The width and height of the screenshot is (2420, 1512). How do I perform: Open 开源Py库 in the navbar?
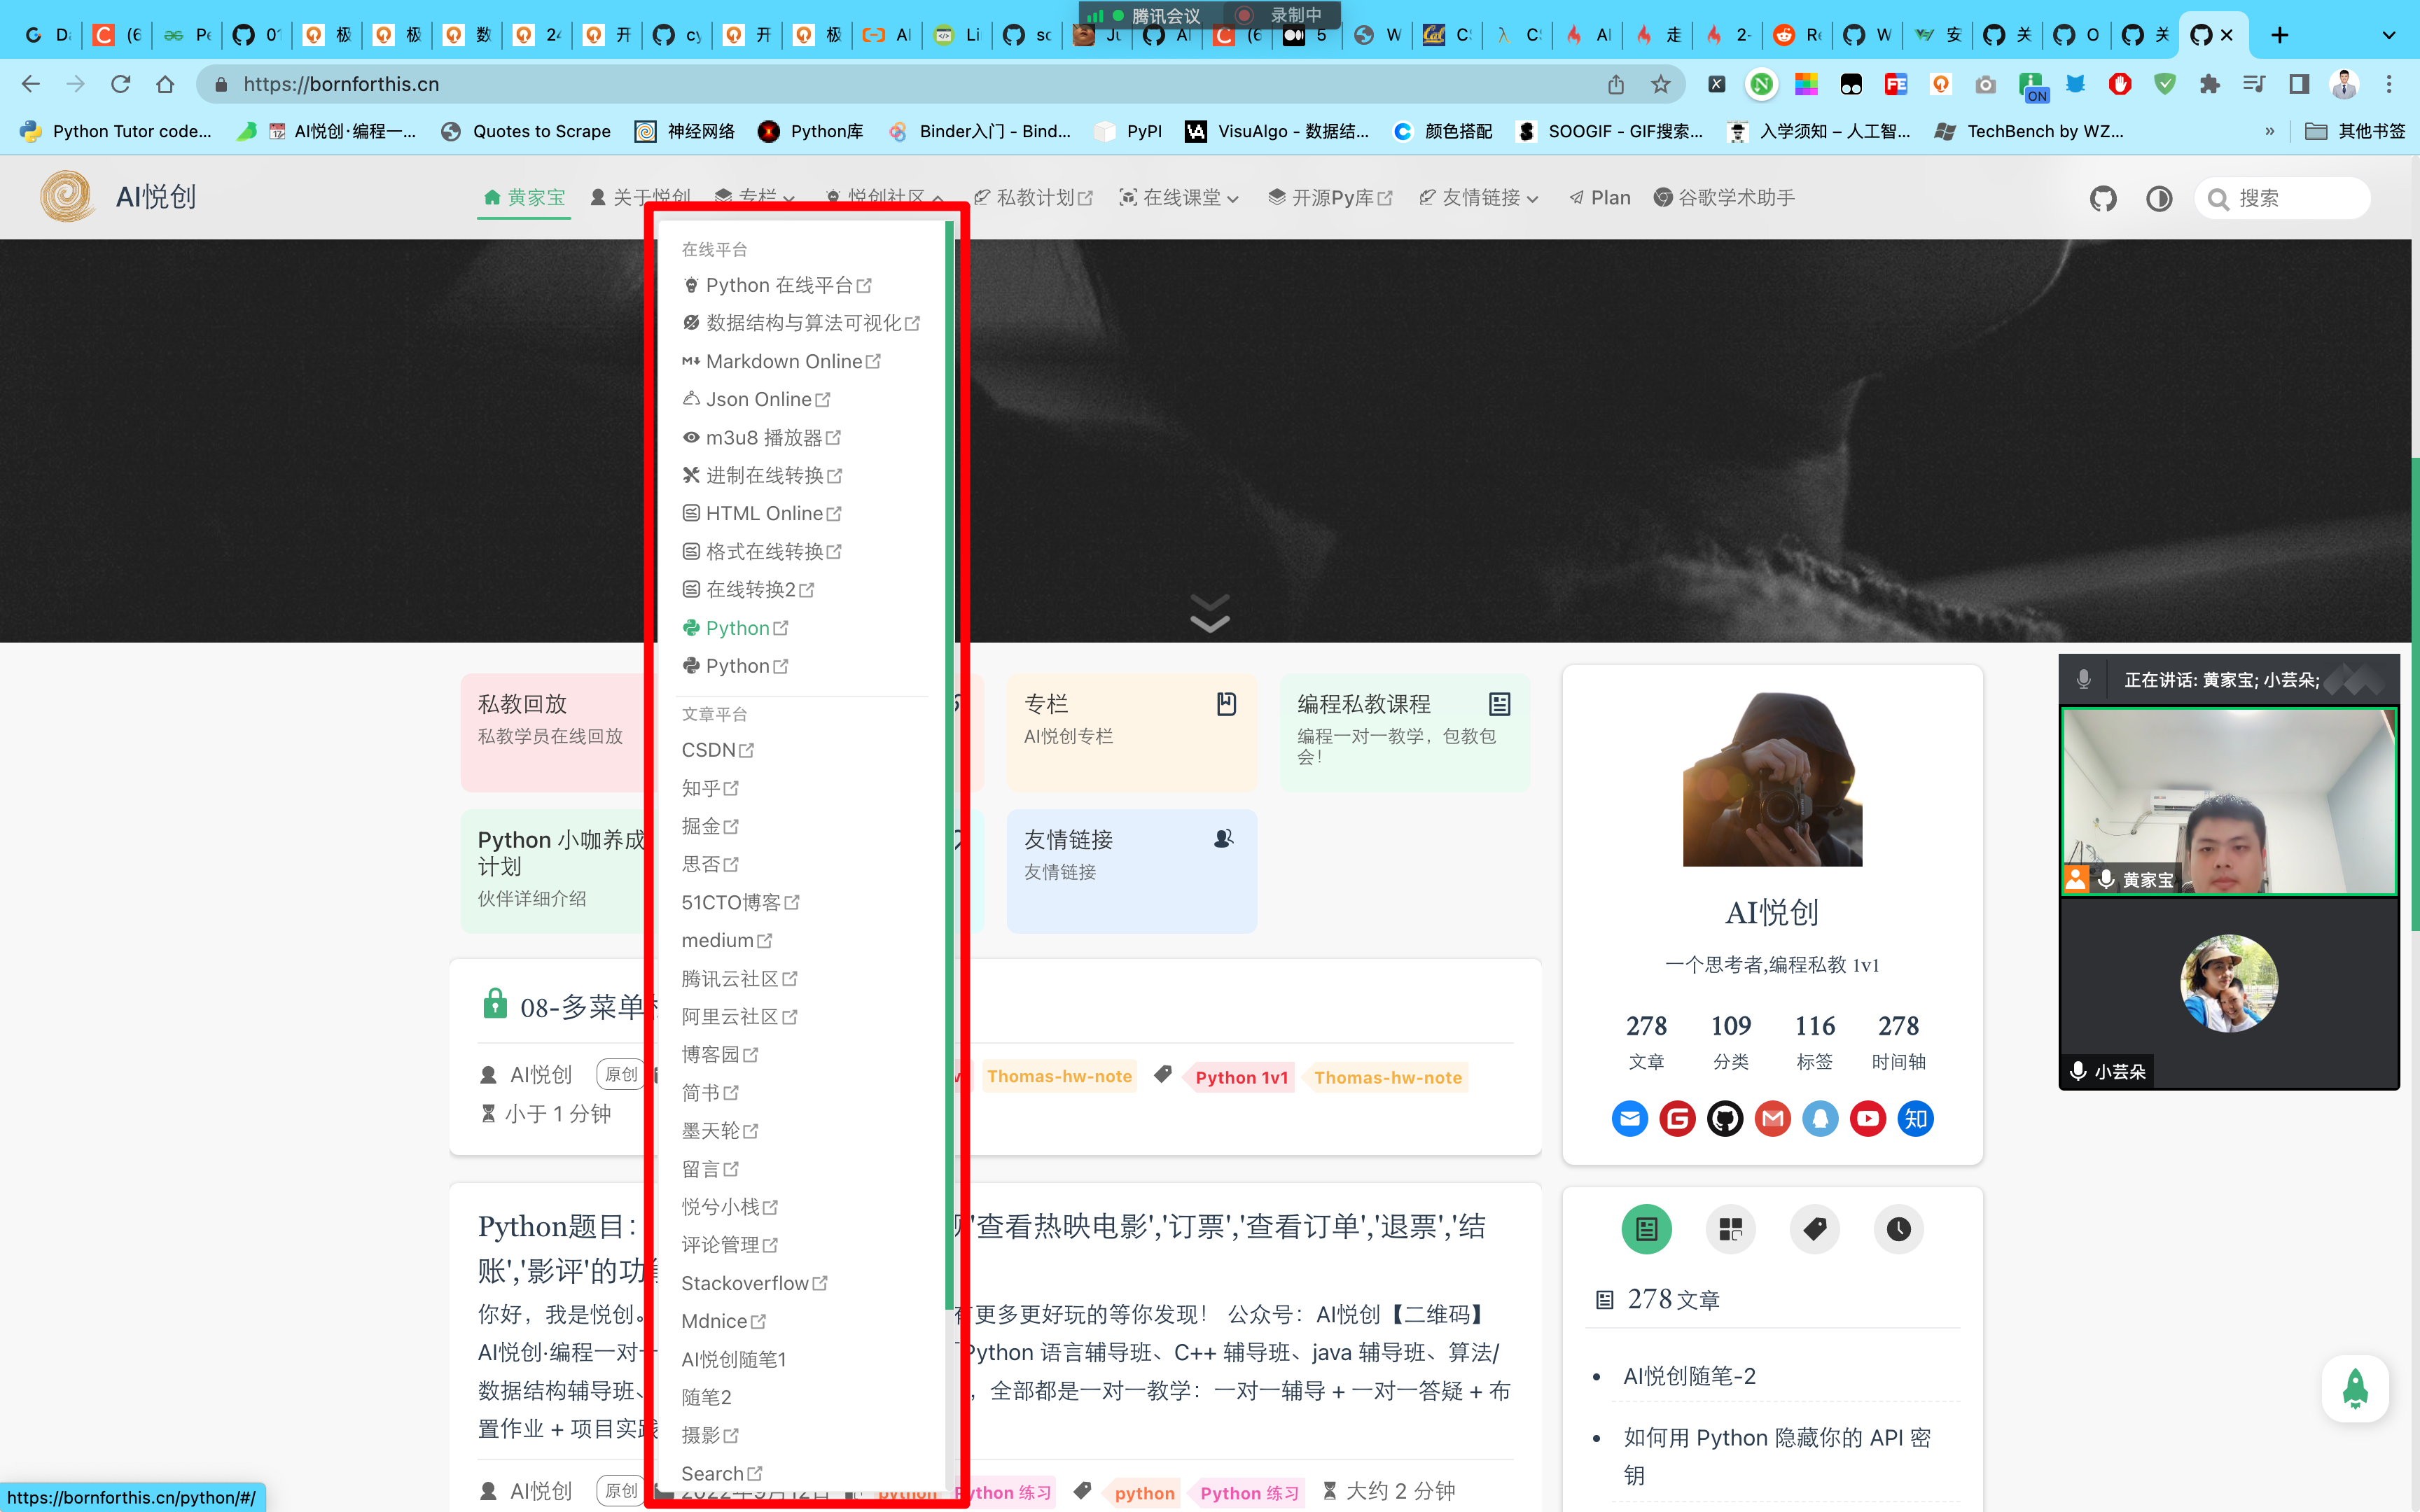[1330, 198]
